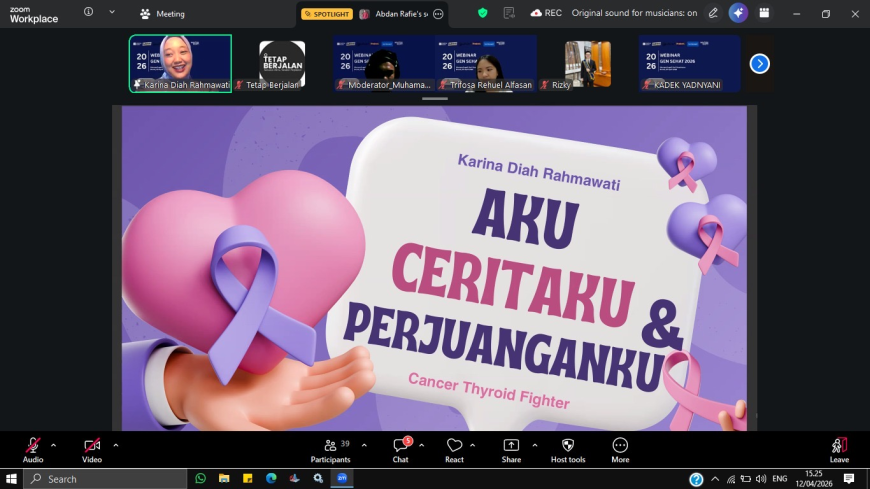Open the Chat panel

pyautogui.click(x=401, y=450)
